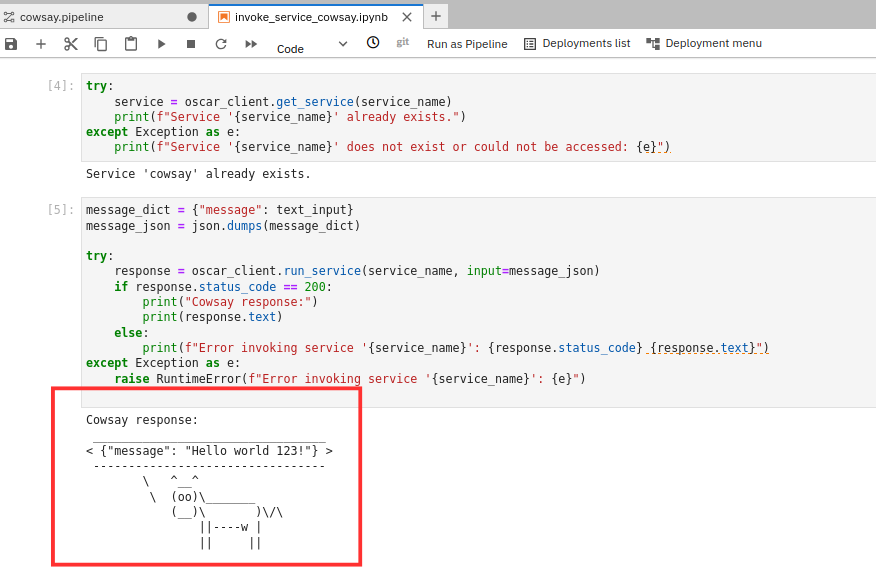Click the git toolbar button

(x=402, y=43)
